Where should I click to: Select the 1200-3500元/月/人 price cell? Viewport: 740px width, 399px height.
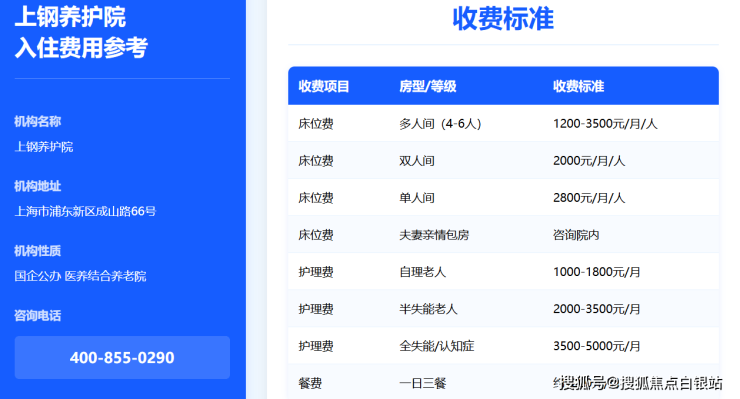pos(605,124)
